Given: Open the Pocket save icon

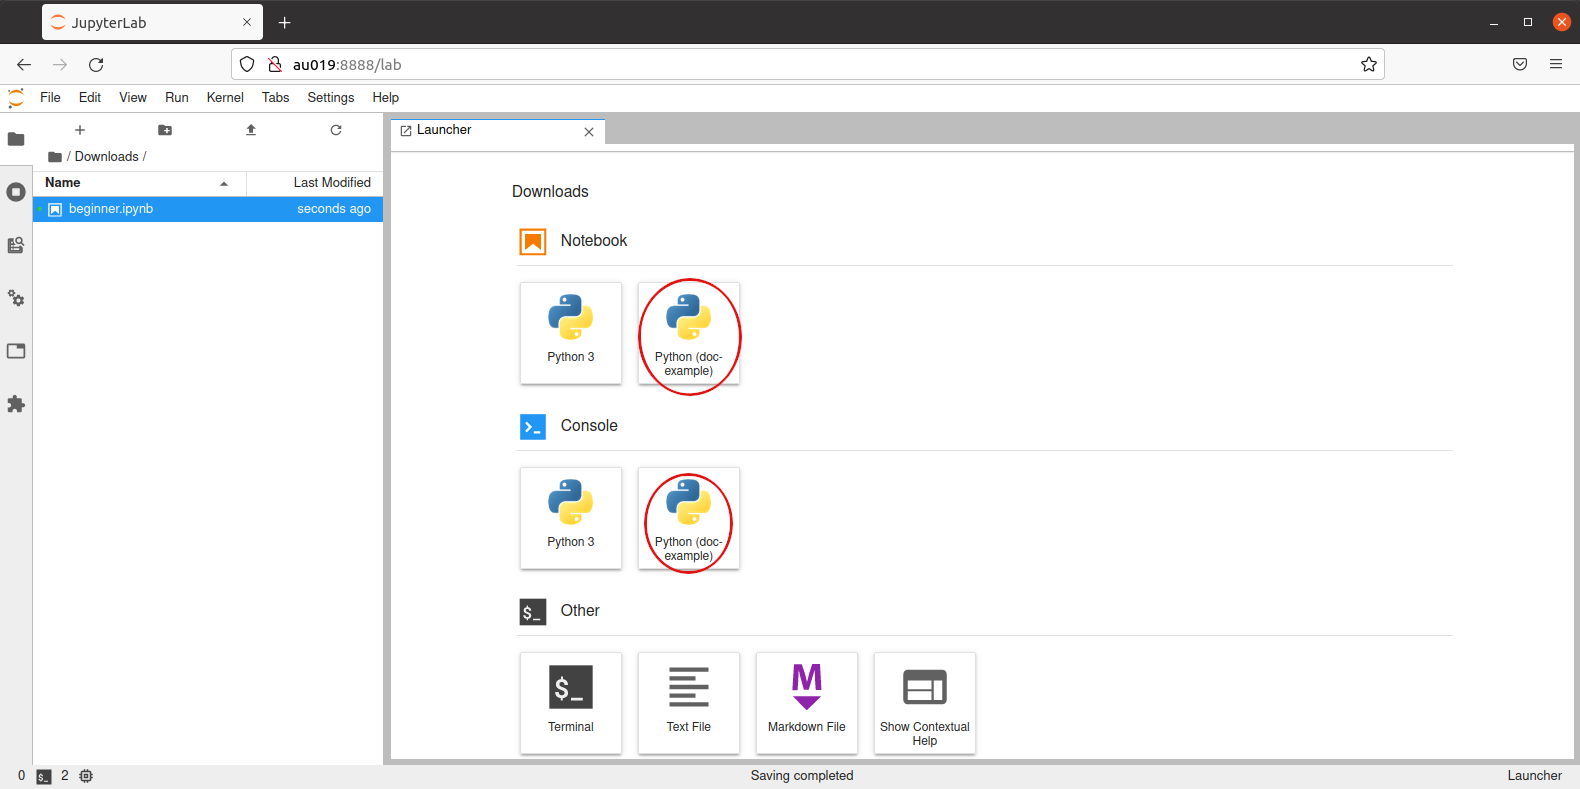Looking at the screenshot, I should 1520,64.
